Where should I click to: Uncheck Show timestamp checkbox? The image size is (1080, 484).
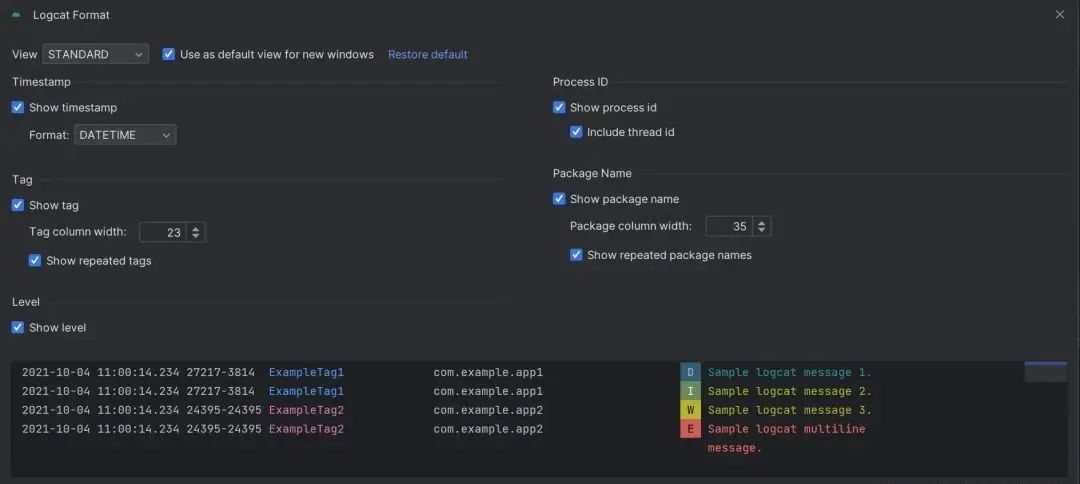(18, 107)
